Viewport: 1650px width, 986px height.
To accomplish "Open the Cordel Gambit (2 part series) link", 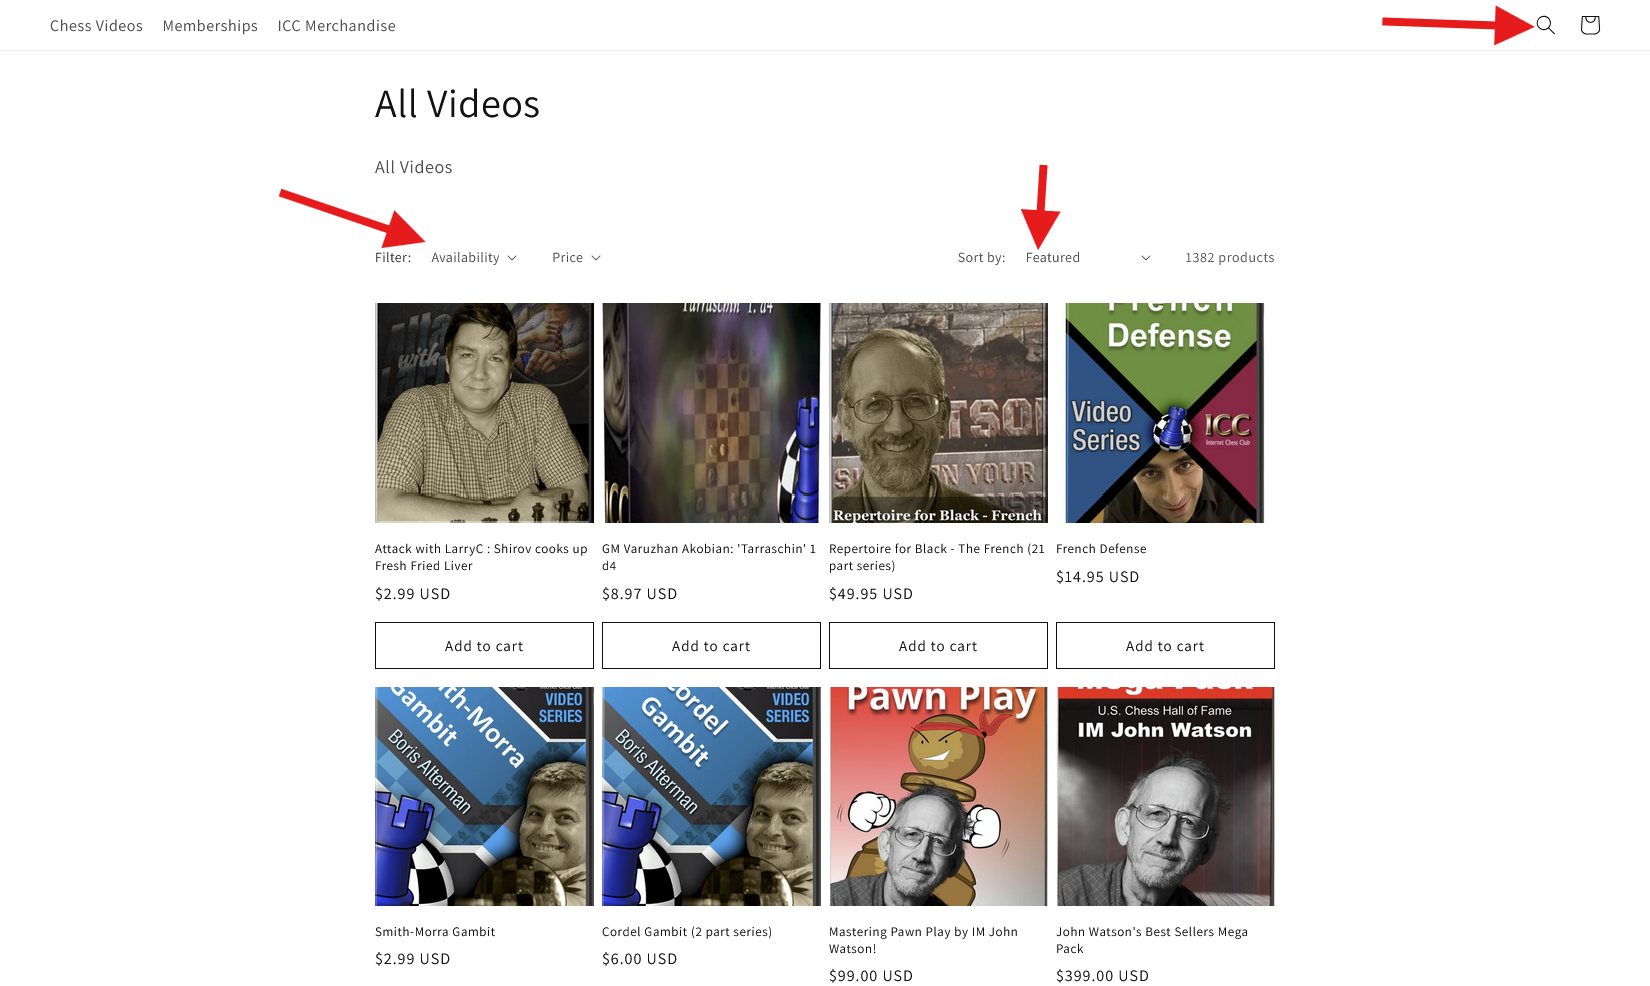I will click(x=687, y=932).
